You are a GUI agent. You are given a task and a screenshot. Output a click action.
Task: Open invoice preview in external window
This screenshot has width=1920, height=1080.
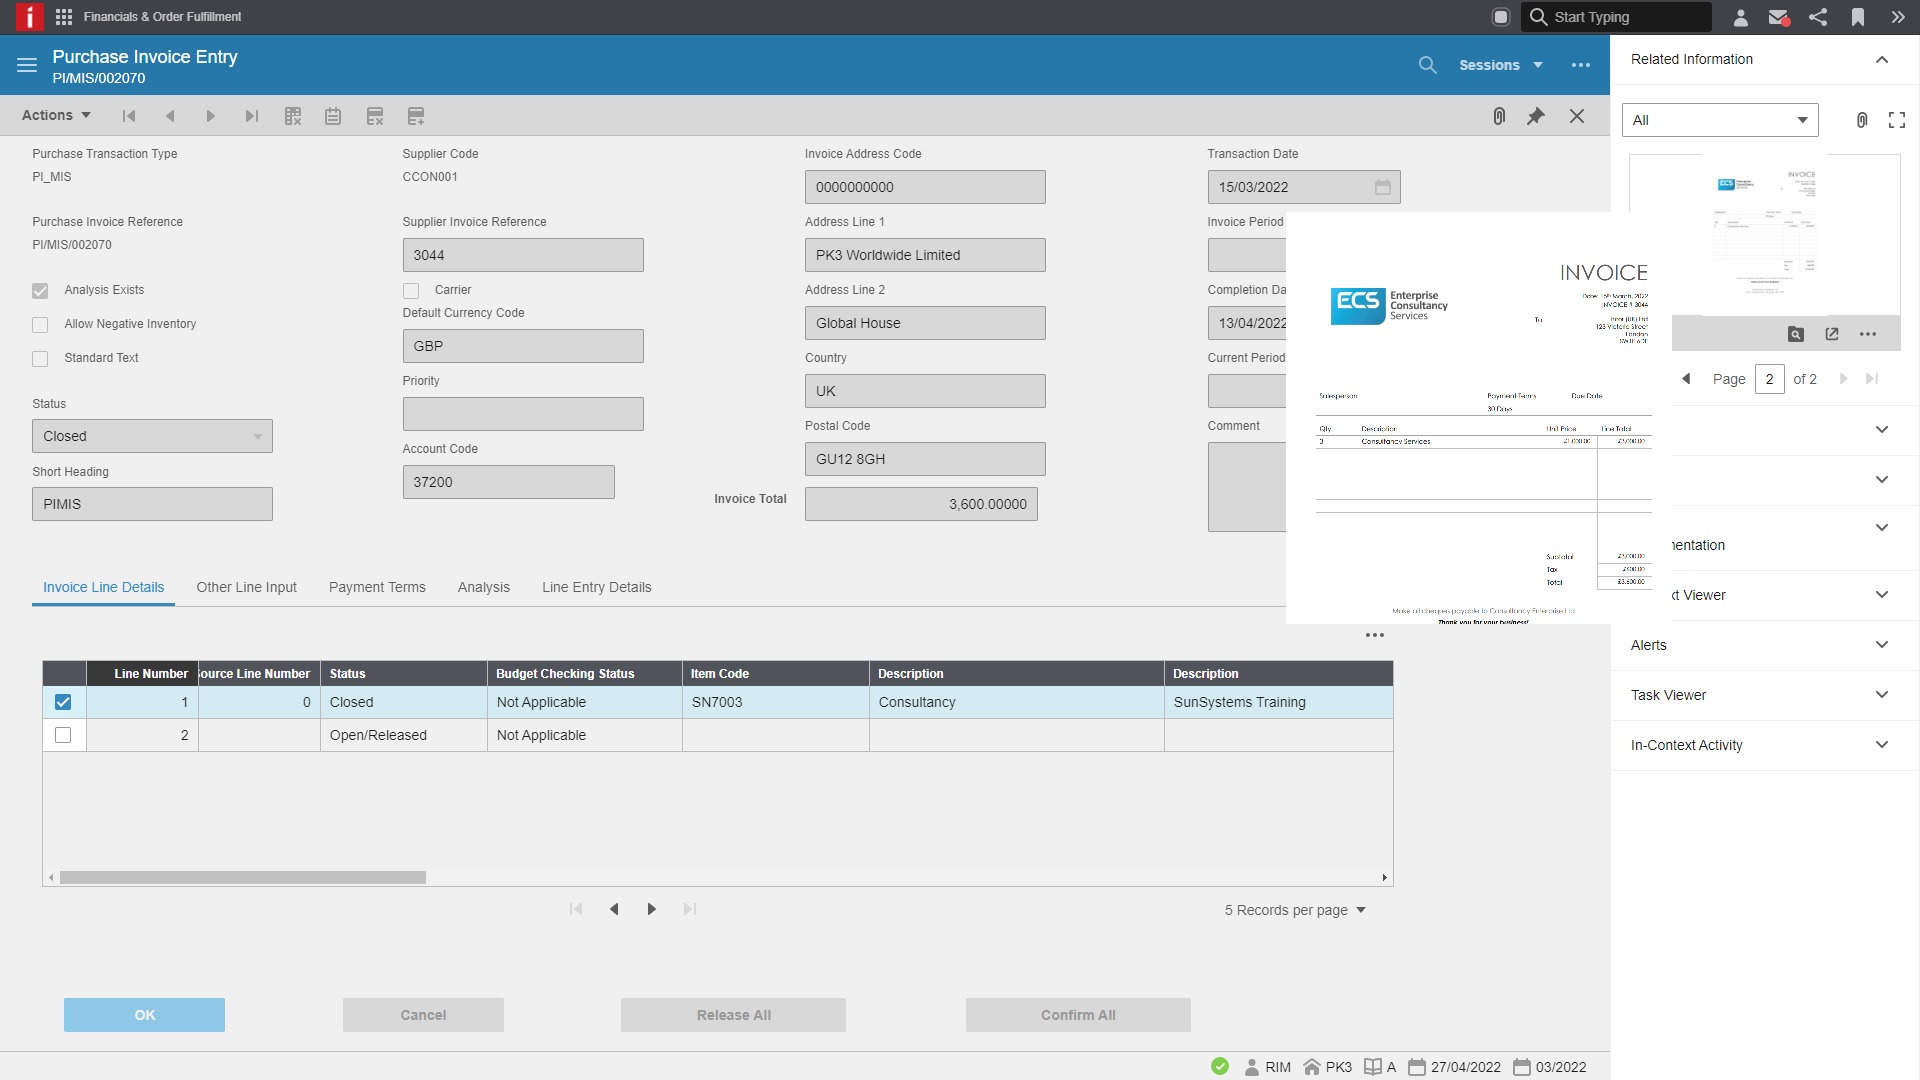[x=1832, y=334]
